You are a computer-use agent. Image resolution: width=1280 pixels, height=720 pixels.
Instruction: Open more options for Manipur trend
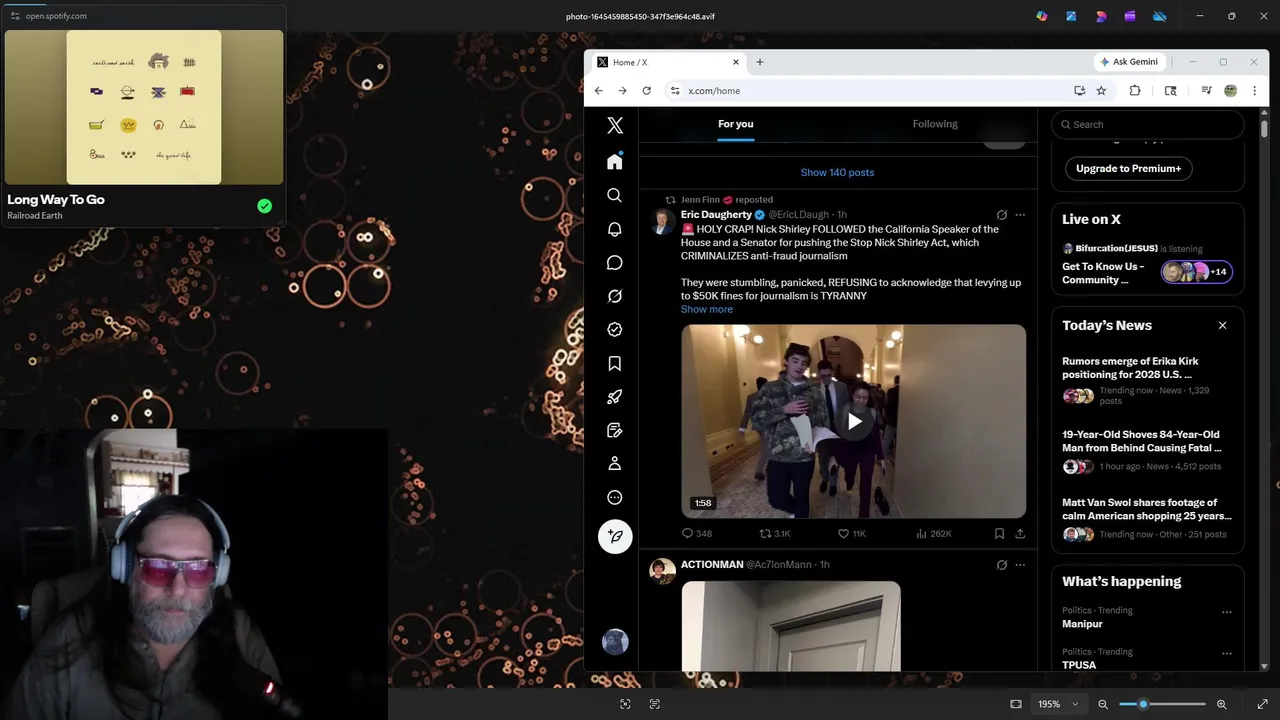[1227, 612]
